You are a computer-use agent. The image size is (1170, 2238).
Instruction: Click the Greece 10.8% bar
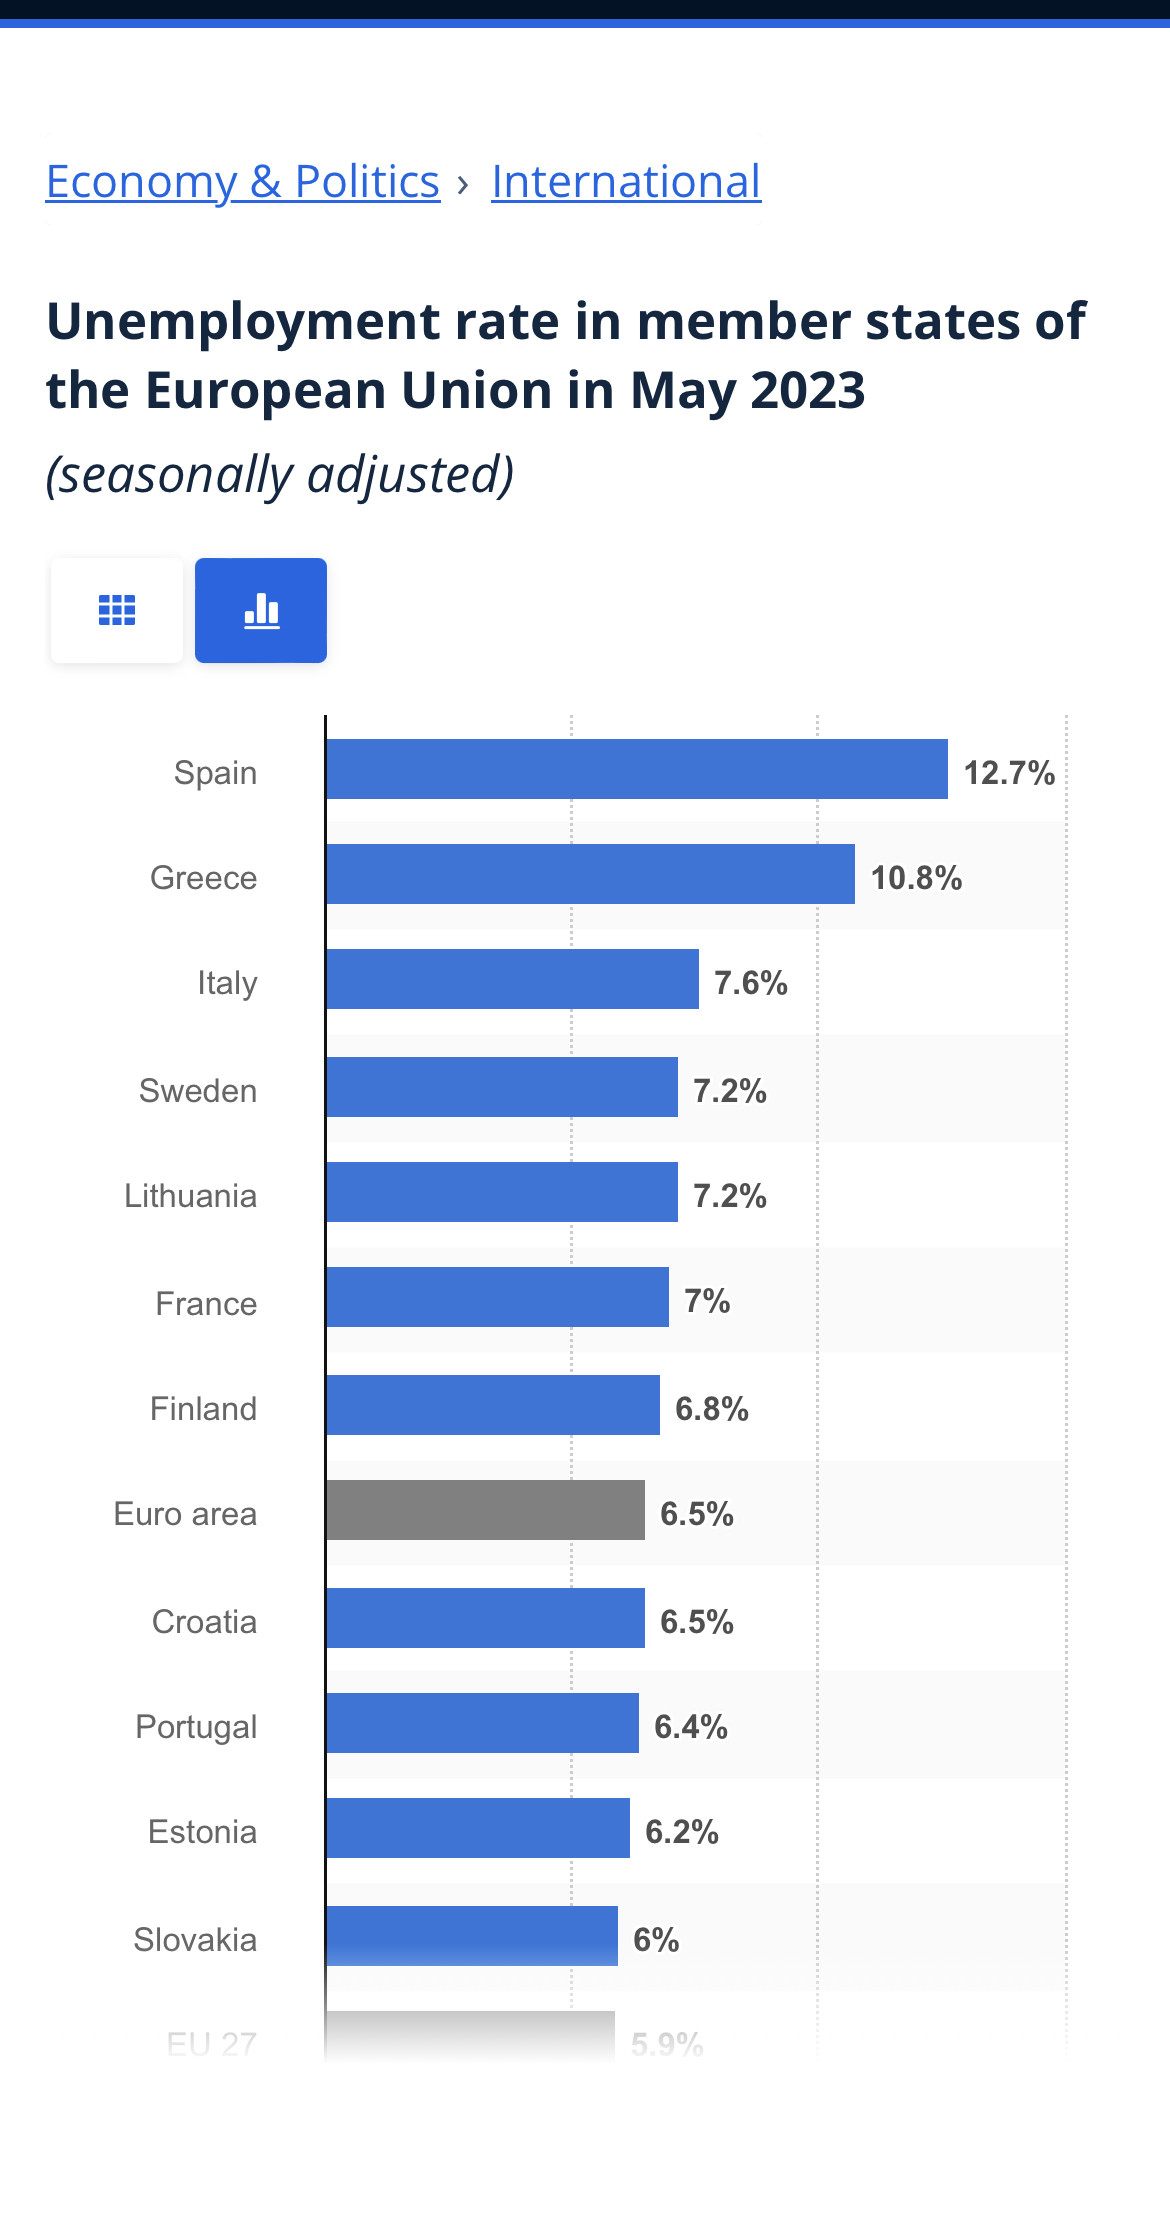pyautogui.click(x=590, y=874)
